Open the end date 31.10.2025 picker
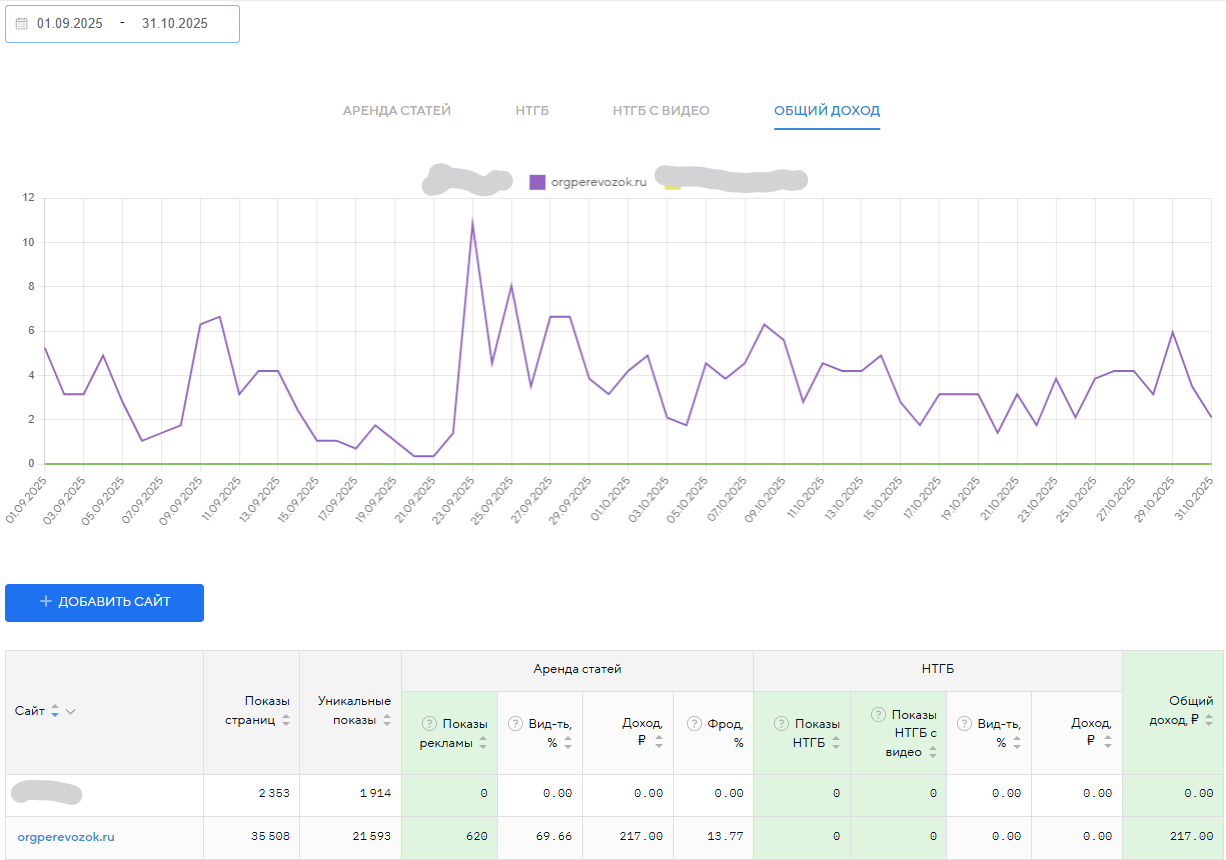 pos(175,24)
